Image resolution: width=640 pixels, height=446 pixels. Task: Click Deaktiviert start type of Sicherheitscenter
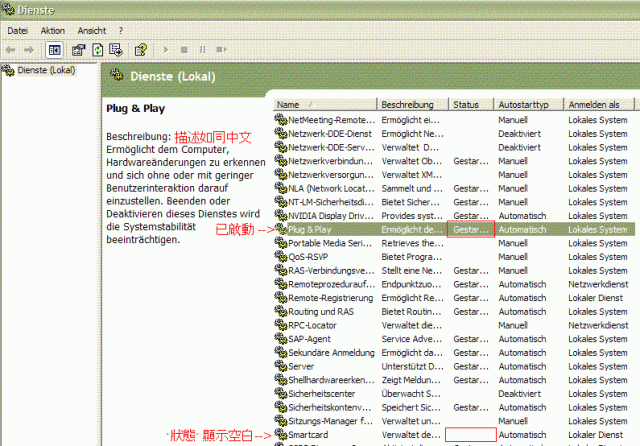click(519, 394)
